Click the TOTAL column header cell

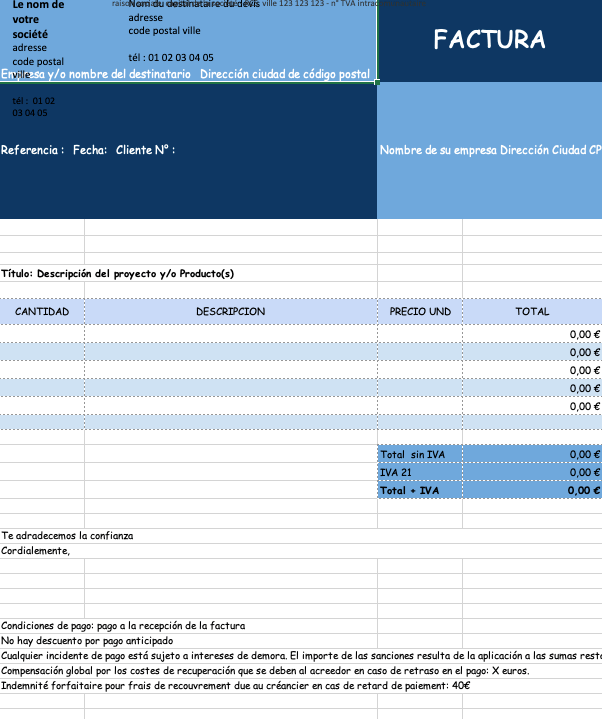532,312
